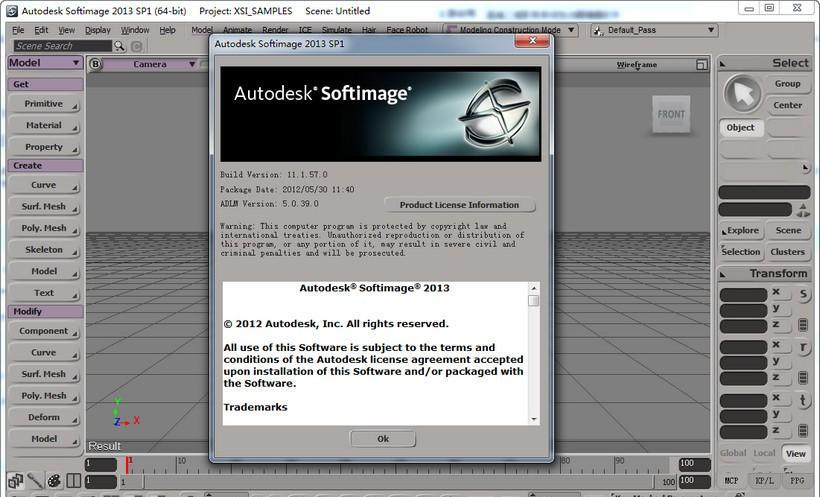This screenshot has width=820, height=497.
Task: Click the rotation axes lock icon
Action: (803, 378)
